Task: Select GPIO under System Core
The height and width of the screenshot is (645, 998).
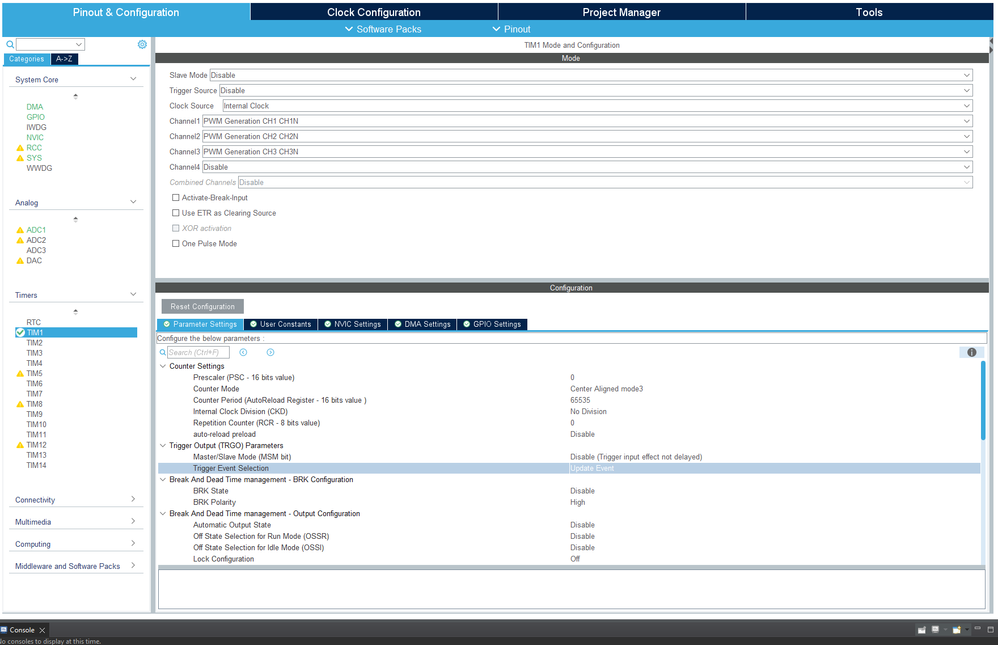Action: pyautogui.click(x=36, y=117)
